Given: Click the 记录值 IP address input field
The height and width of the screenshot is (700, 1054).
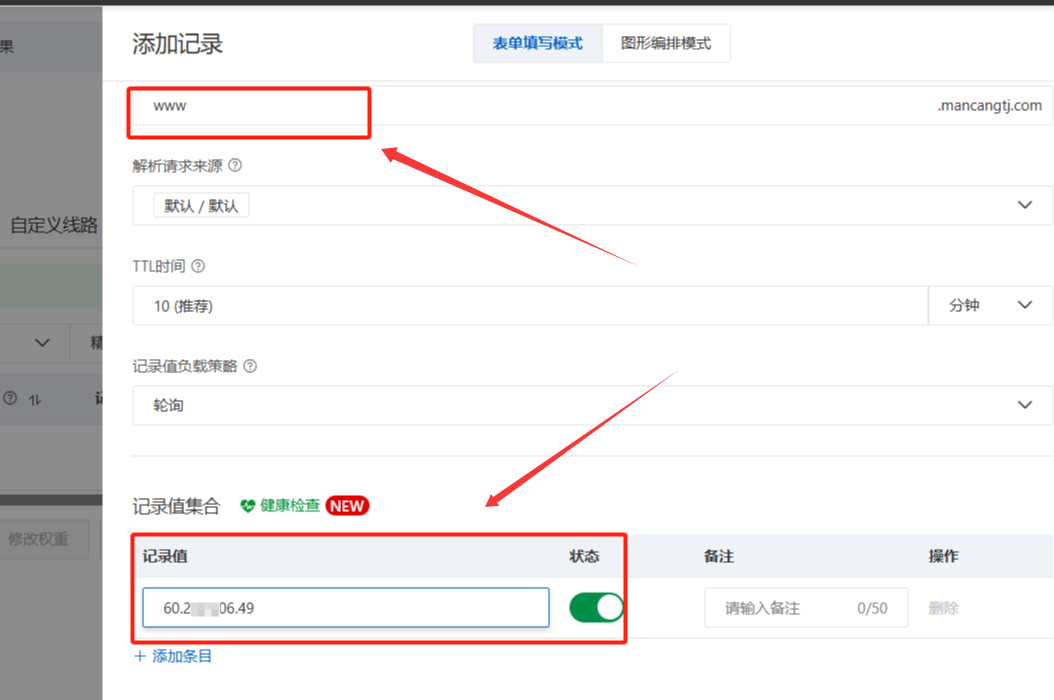Looking at the screenshot, I should (345, 608).
